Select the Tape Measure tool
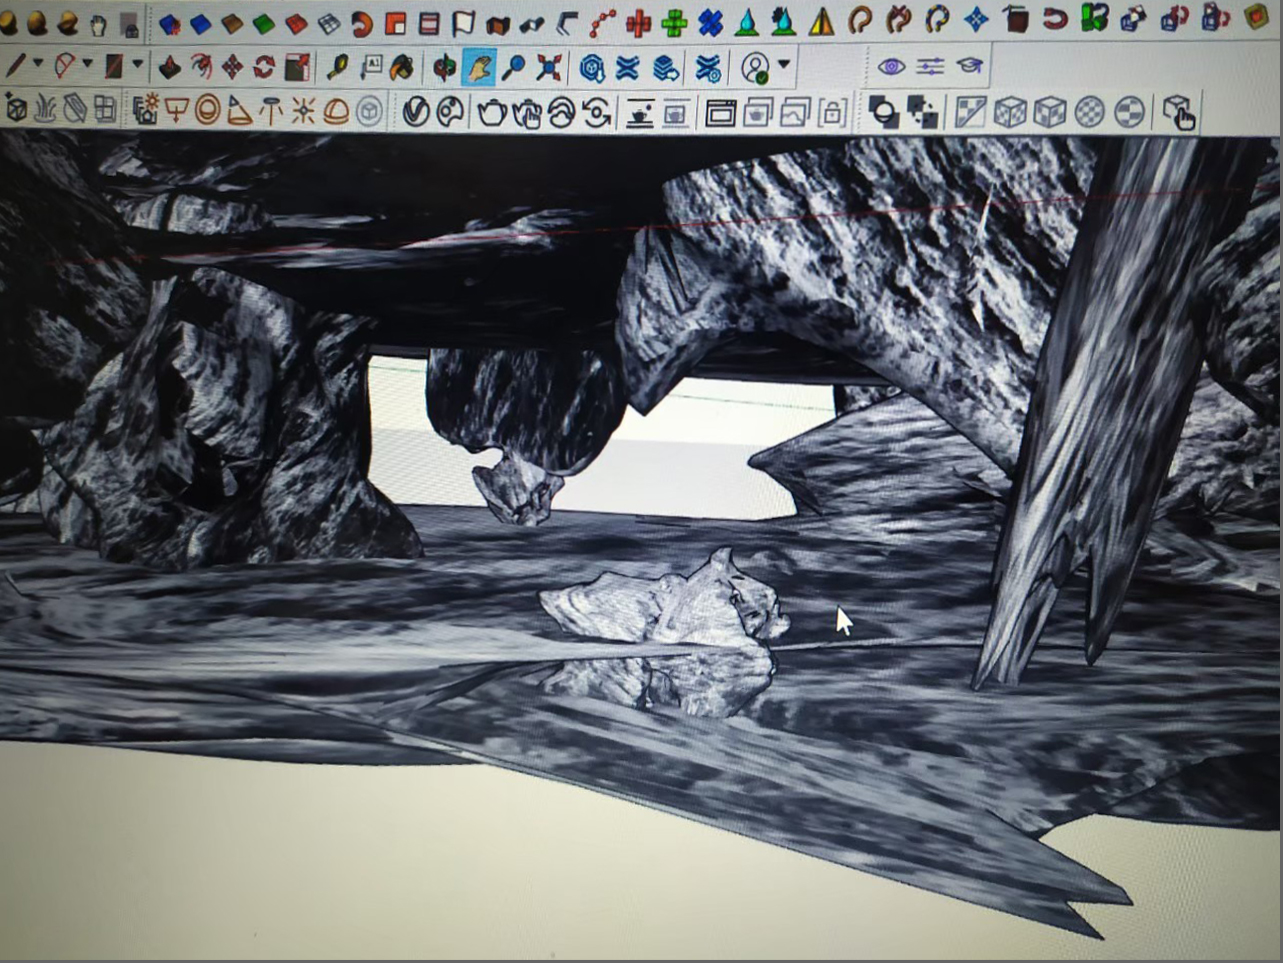Image resolution: width=1283 pixels, height=963 pixels. (338, 67)
